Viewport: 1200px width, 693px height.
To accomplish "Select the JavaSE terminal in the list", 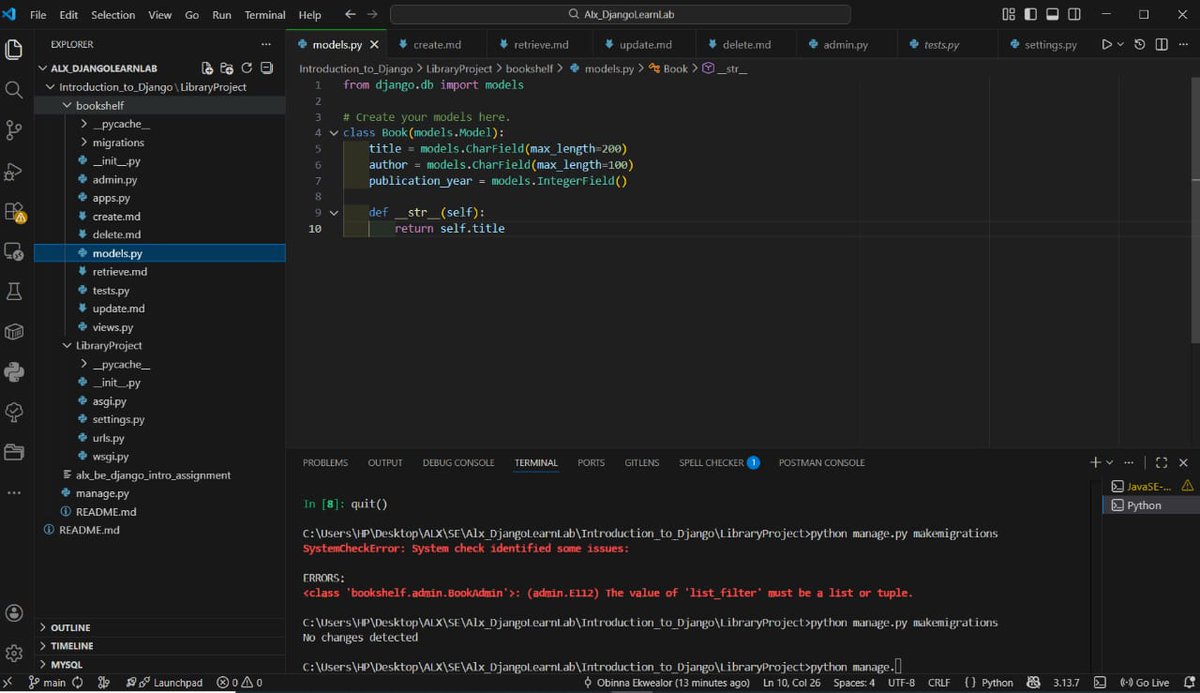I will (1150, 486).
